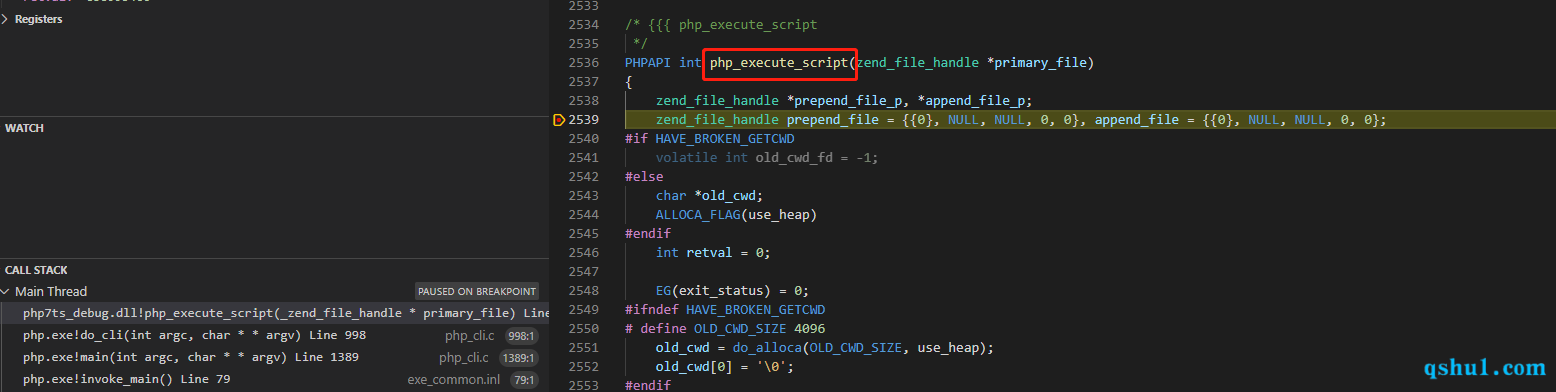This screenshot has height=392, width=1556.
Task: Click the 998:1 line badge
Action: click(520, 336)
